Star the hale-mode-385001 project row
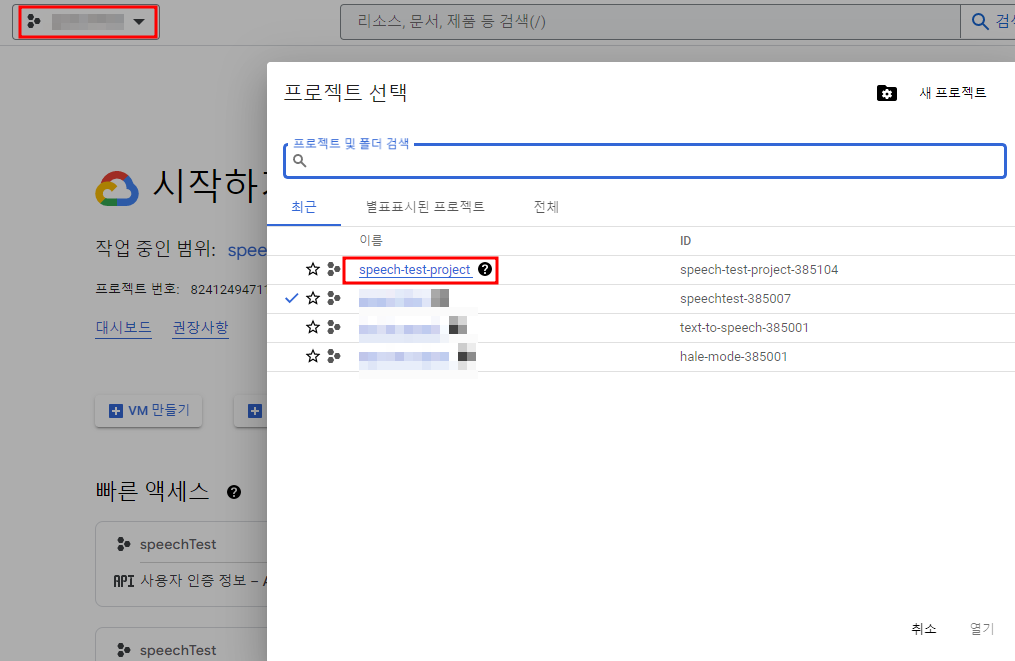Screen dimensions: 1015x661 [313, 357]
